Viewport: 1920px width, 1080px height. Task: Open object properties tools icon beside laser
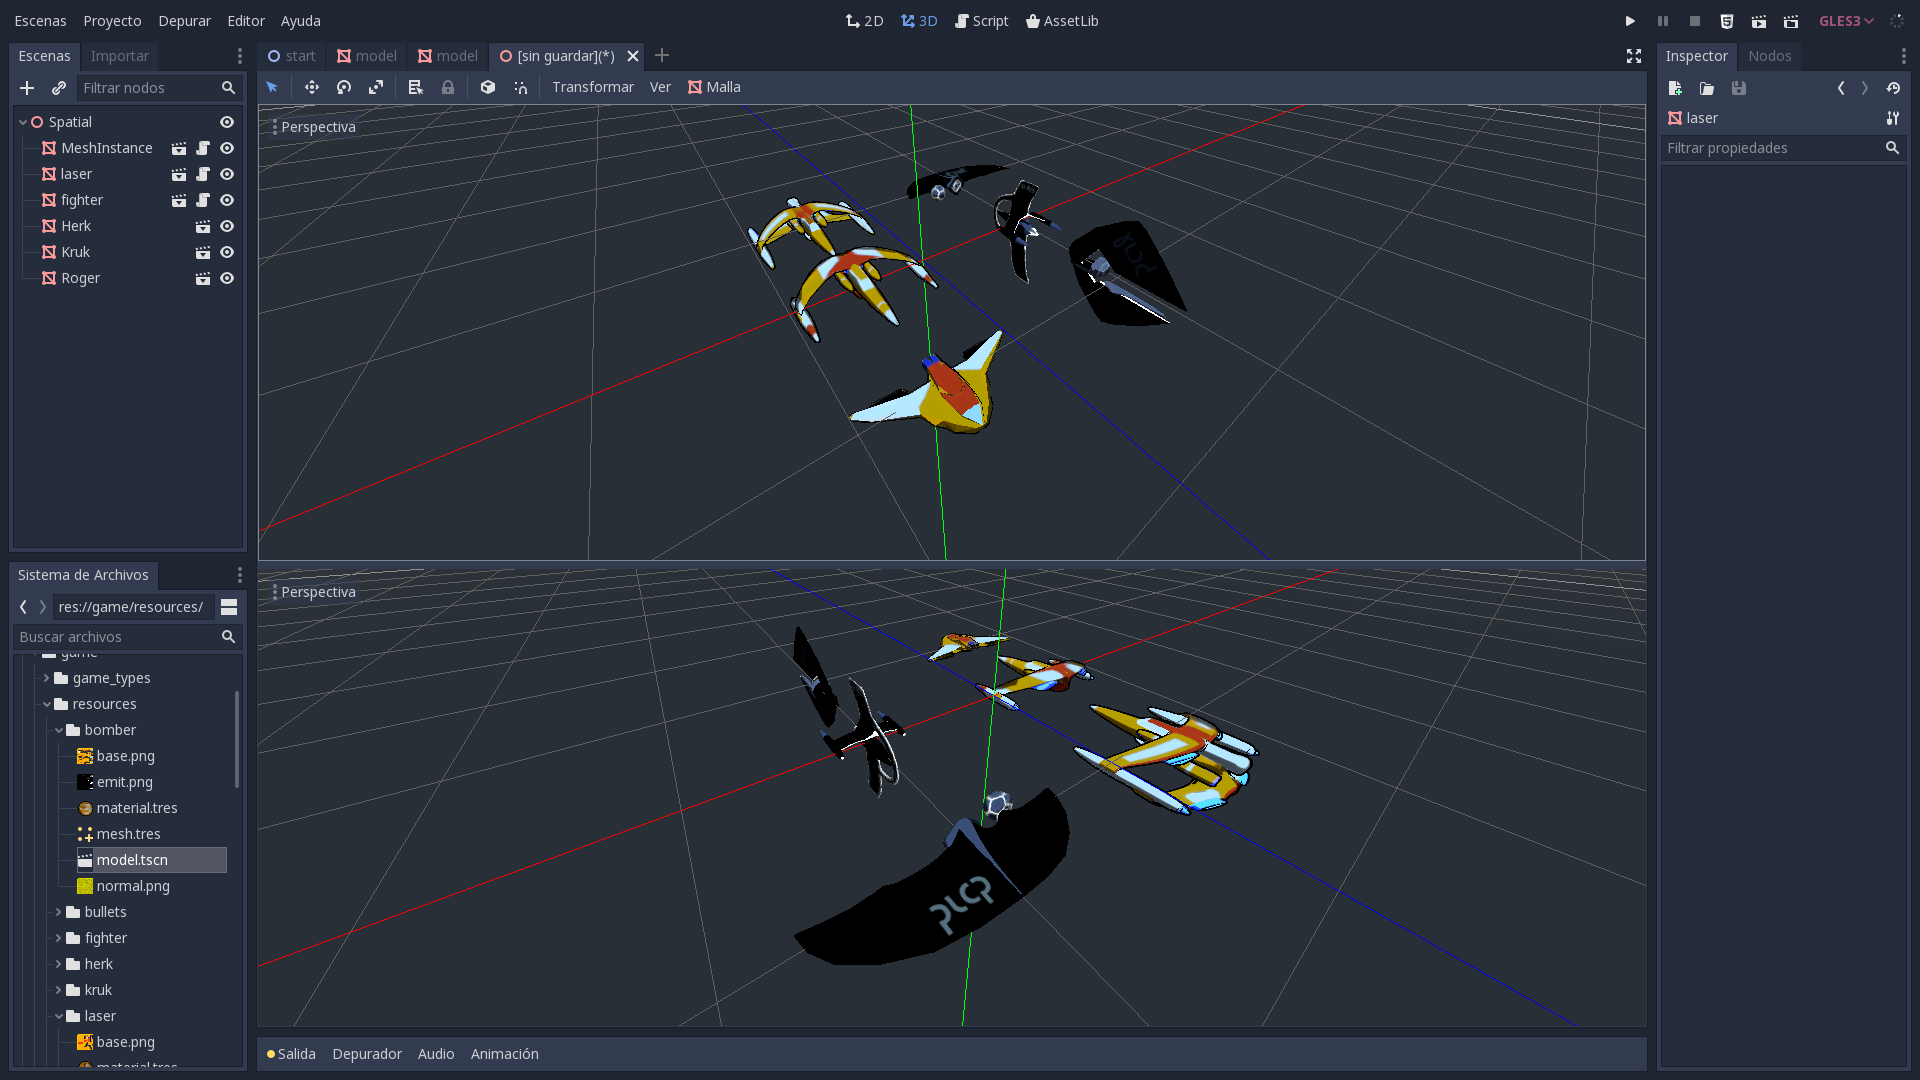point(1893,118)
